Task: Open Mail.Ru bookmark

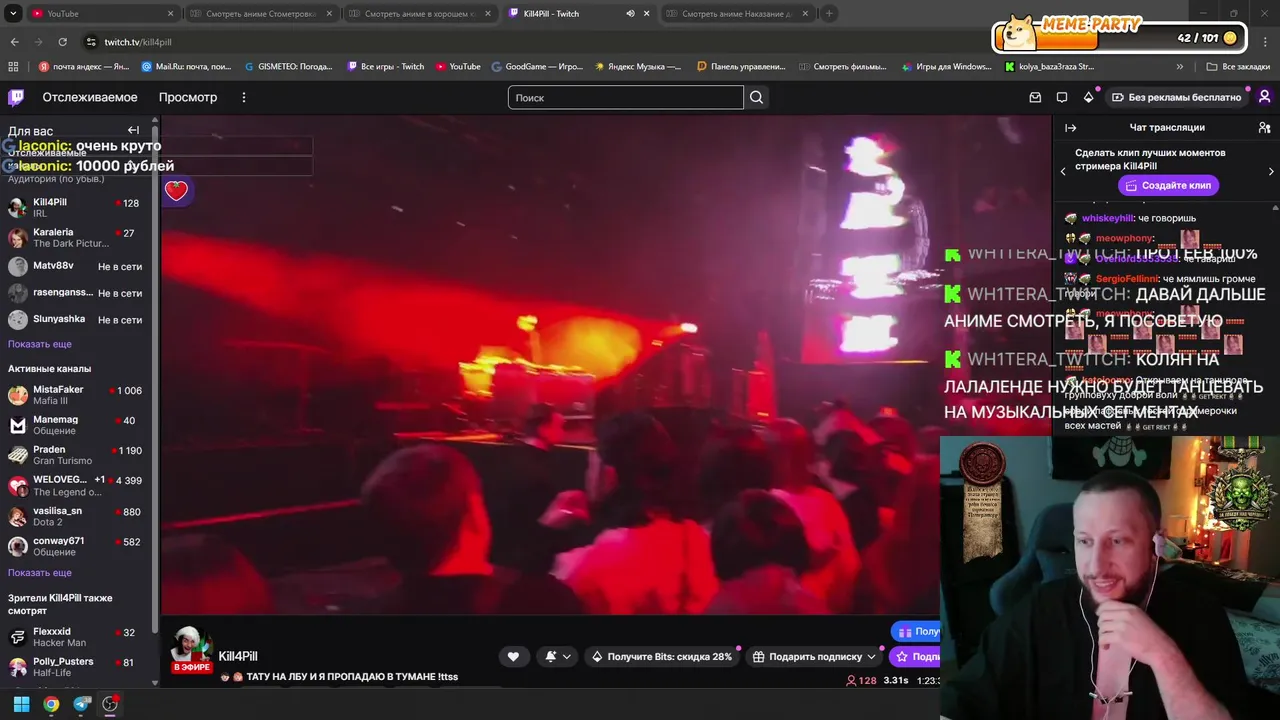Action: coord(187,66)
